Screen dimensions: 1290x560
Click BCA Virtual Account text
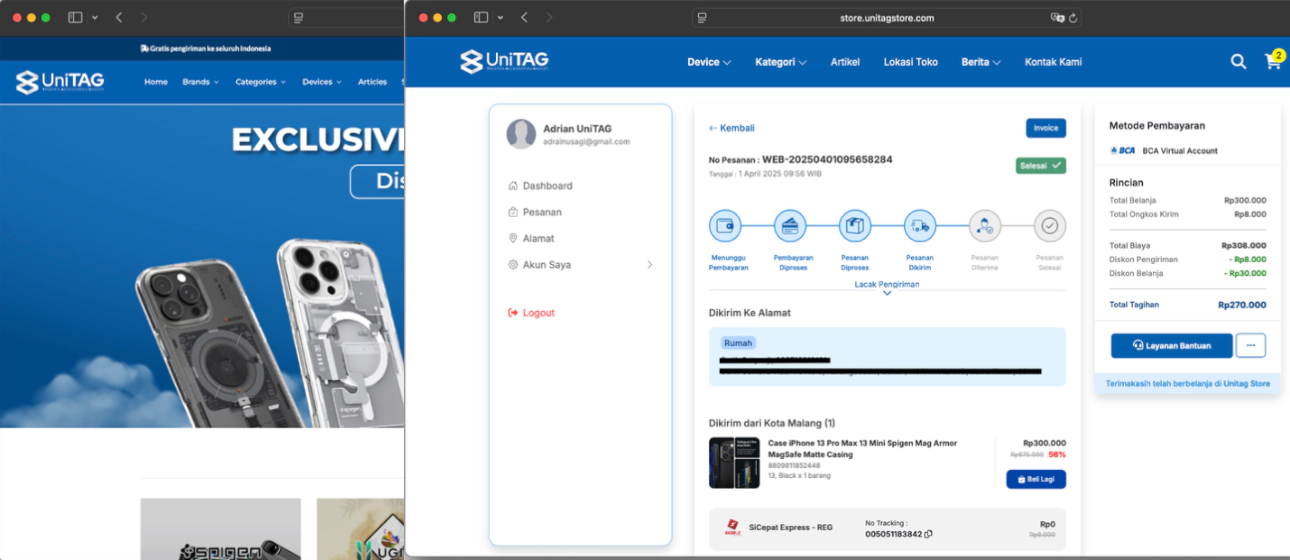(1180, 151)
